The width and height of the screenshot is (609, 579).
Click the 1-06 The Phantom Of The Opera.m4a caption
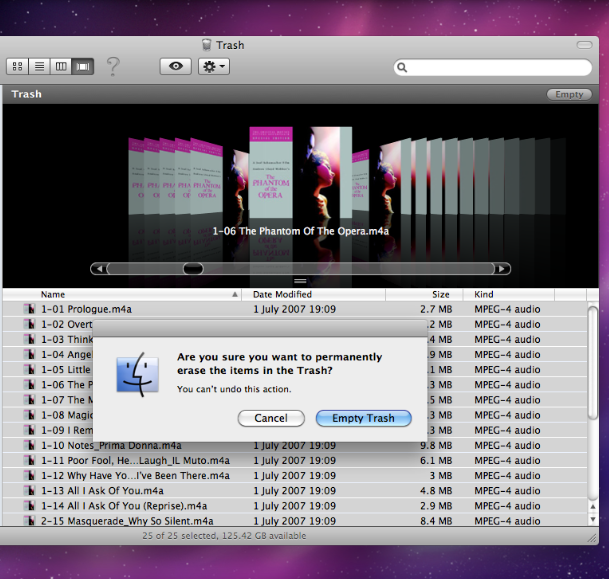tap(300, 231)
